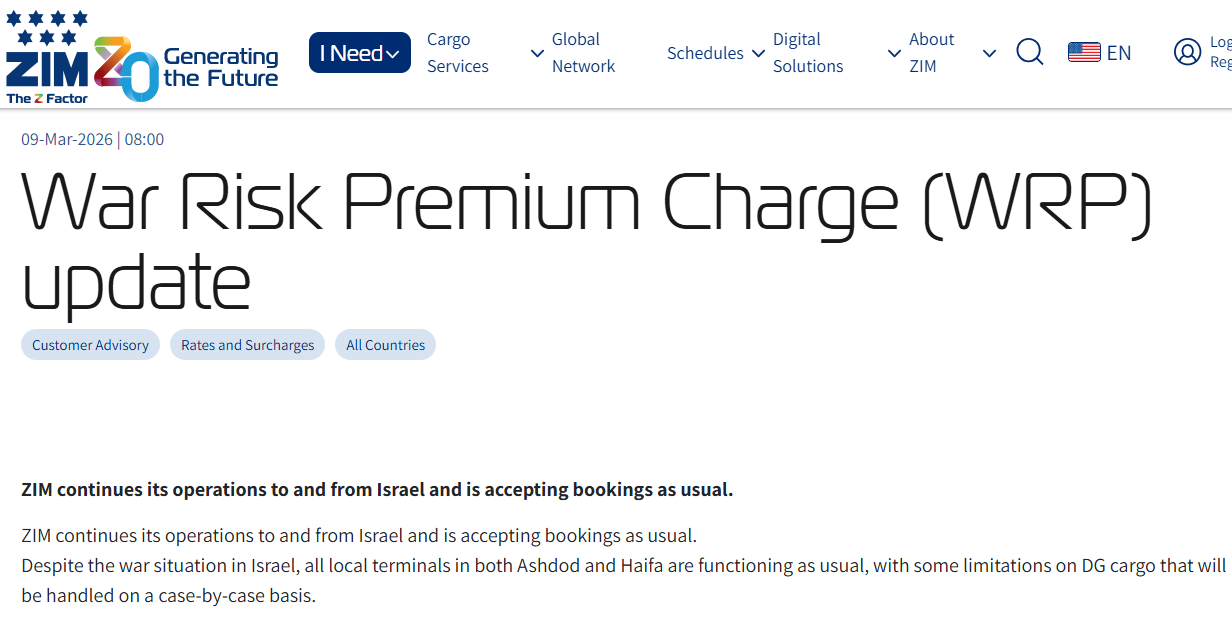Open the I Need dropdown button
This screenshot has height=617, width=1232.
pyautogui.click(x=359, y=53)
